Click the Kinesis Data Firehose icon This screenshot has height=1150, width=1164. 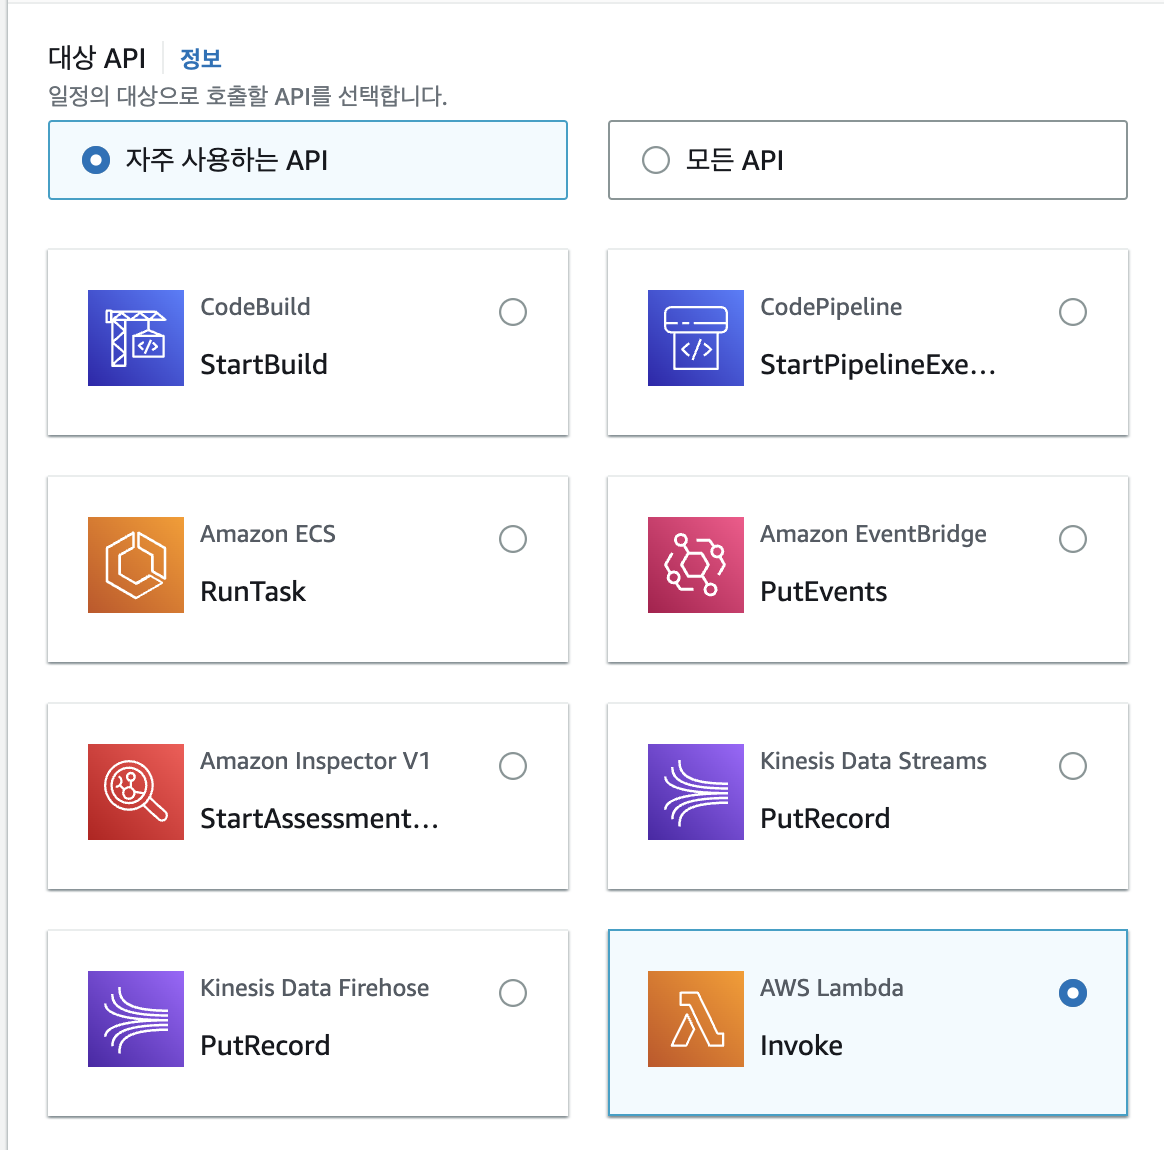tap(136, 1019)
